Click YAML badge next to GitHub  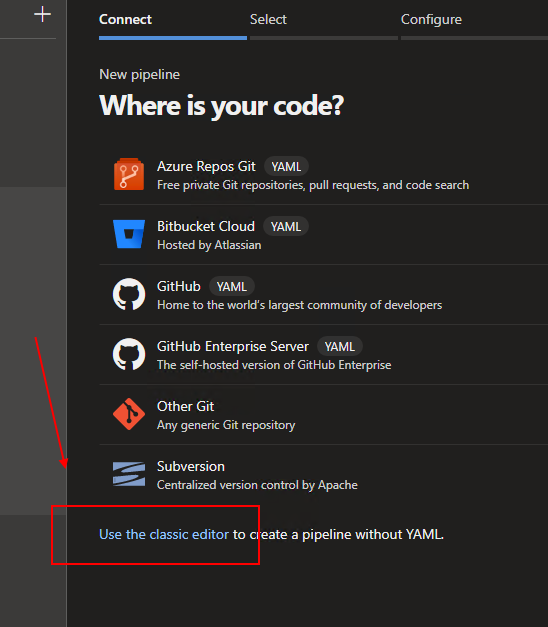tap(232, 287)
